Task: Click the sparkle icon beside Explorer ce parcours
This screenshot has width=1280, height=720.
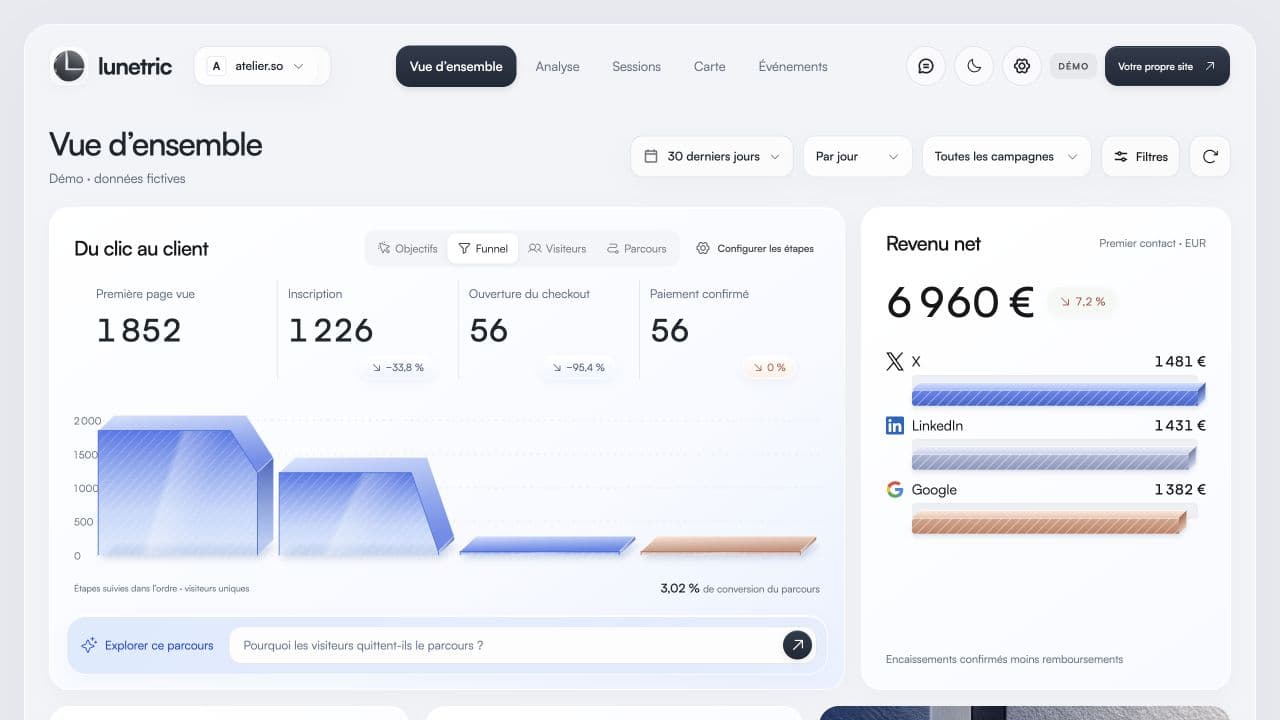Action: click(x=89, y=646)
